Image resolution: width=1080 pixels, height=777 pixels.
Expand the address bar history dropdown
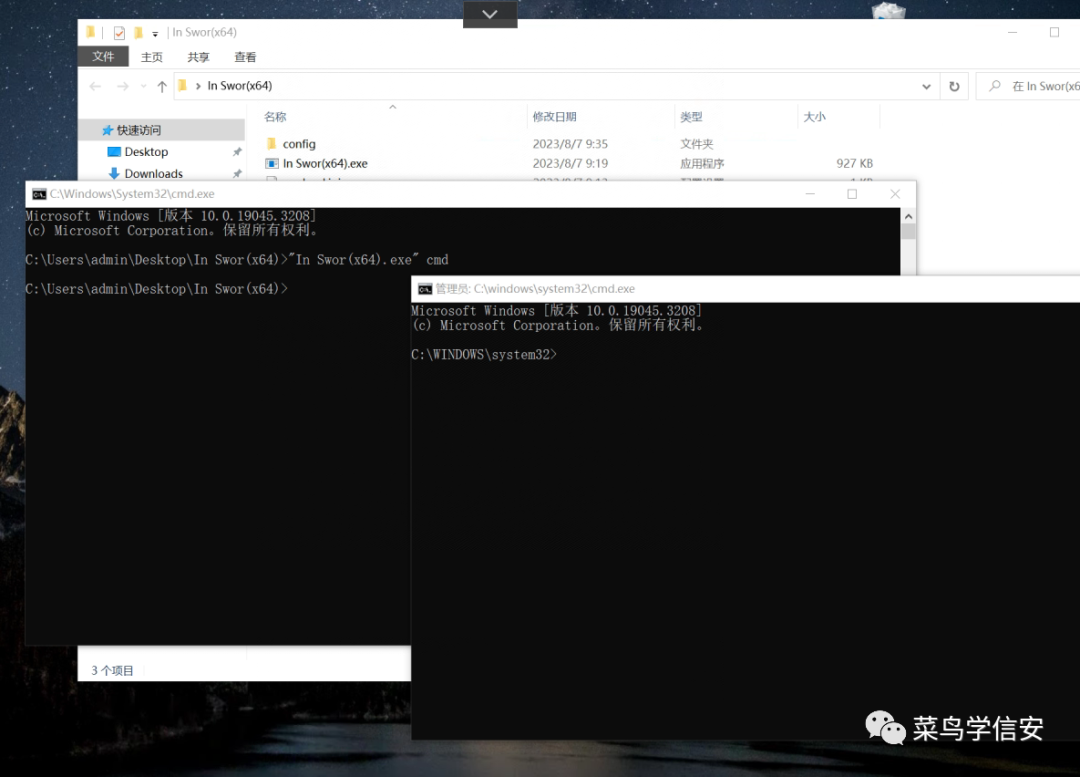click(926, 86)
